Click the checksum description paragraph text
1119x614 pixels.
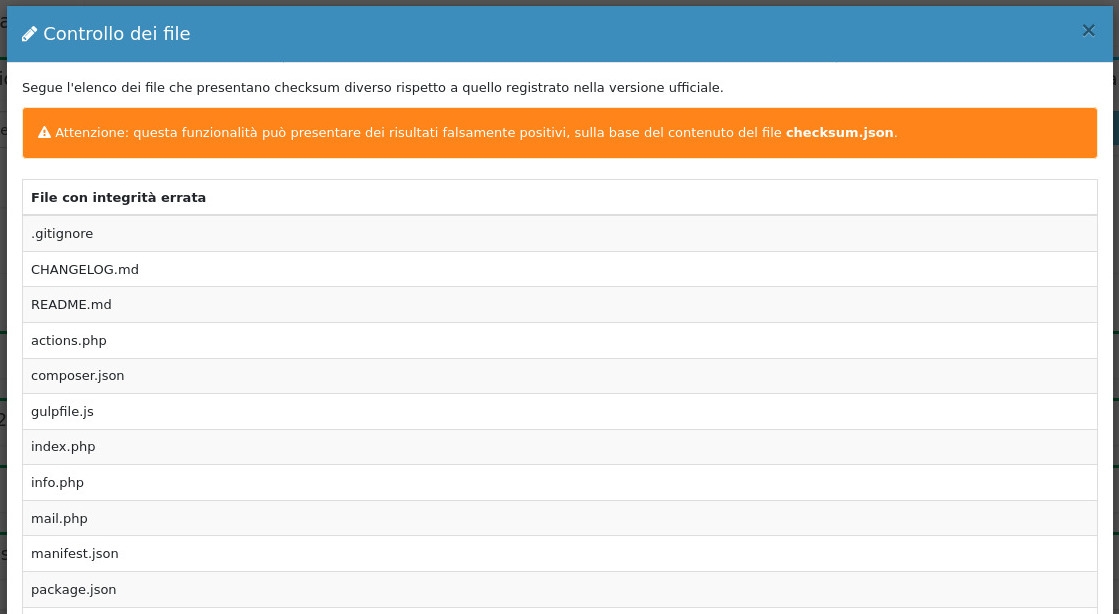point(372,88)
